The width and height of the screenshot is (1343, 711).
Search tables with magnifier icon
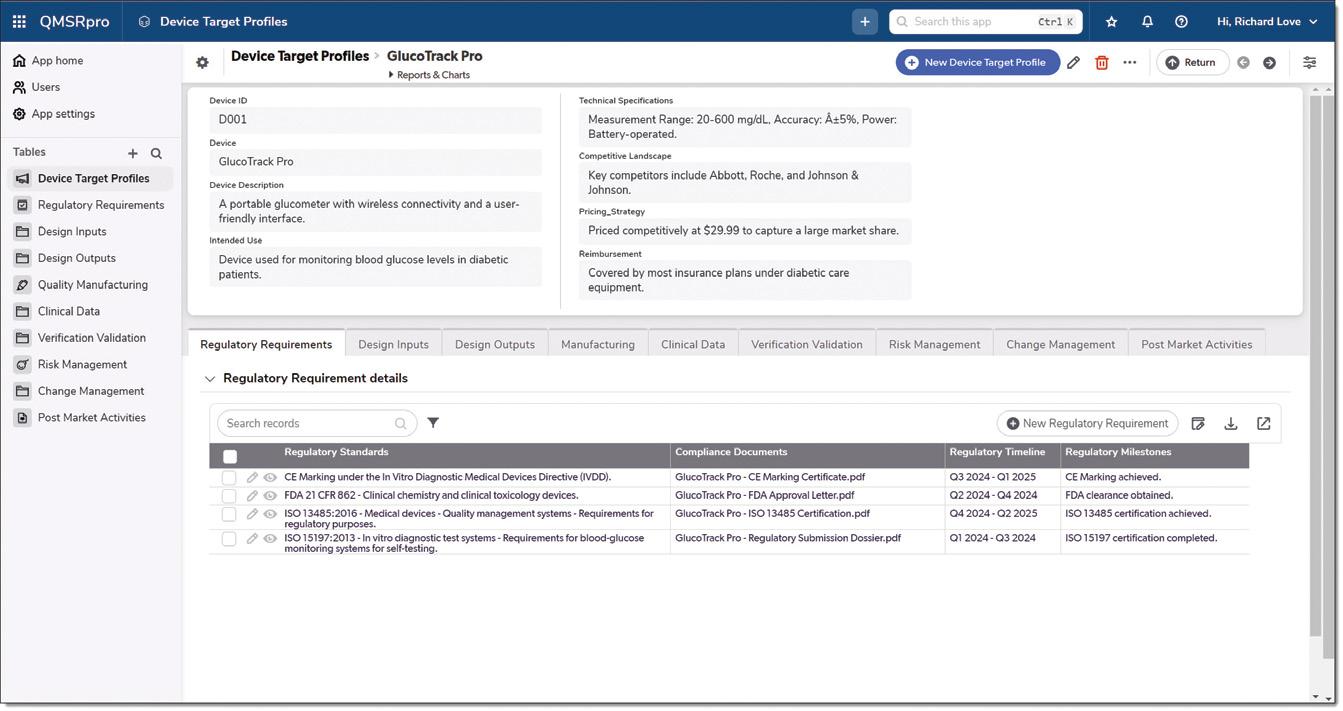pos(156,153)
